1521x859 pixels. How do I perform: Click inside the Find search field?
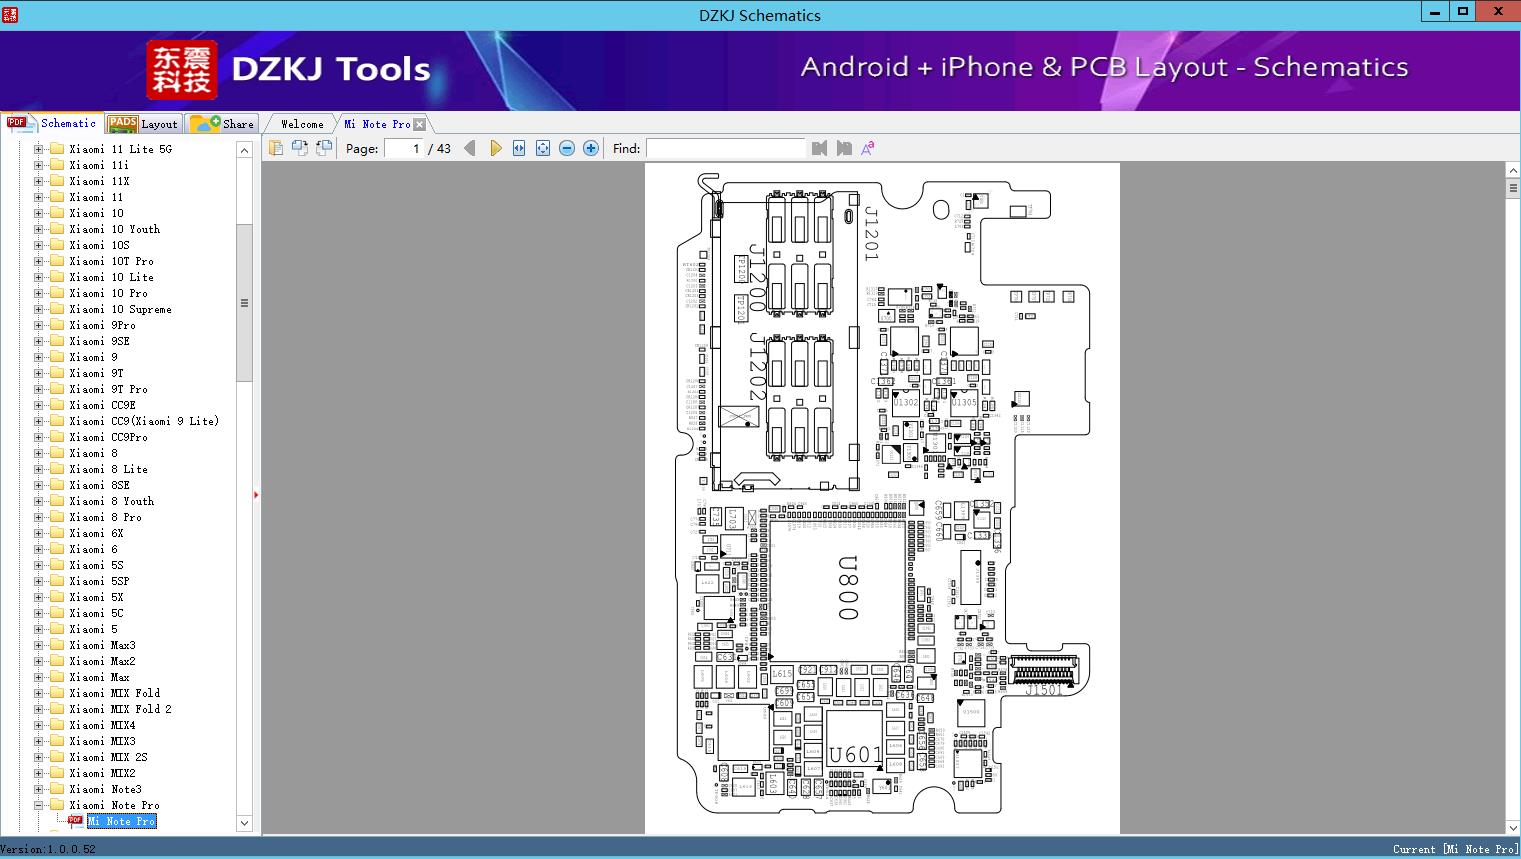(x=726, y=147)
